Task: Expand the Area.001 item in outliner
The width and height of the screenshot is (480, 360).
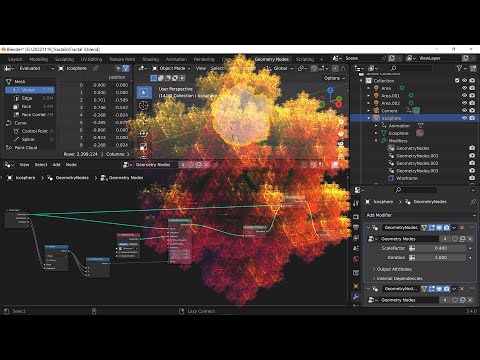Action: 369,96
